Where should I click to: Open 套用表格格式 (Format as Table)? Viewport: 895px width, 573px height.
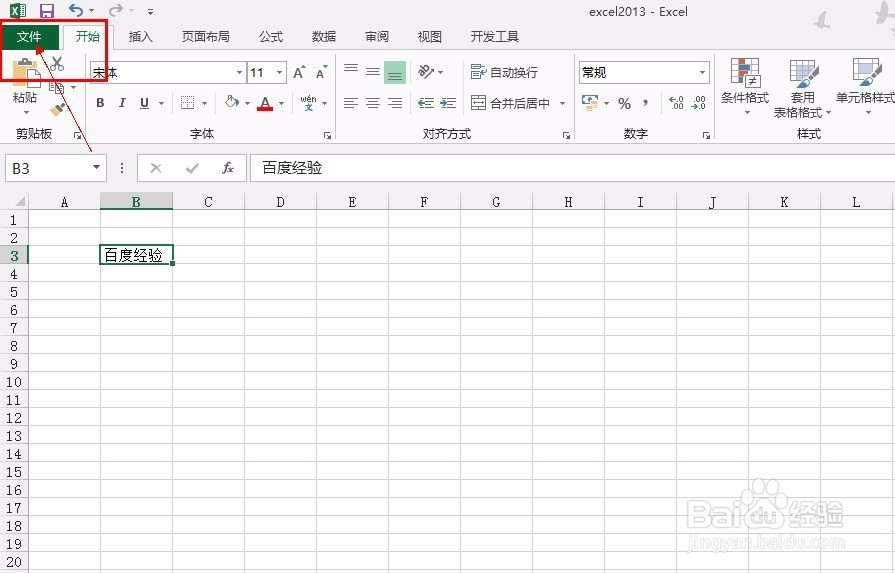coord(802,88)
